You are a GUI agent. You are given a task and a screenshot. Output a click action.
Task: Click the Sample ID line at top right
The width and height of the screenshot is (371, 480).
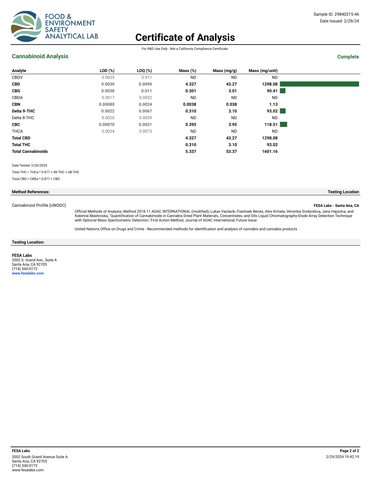336,14
